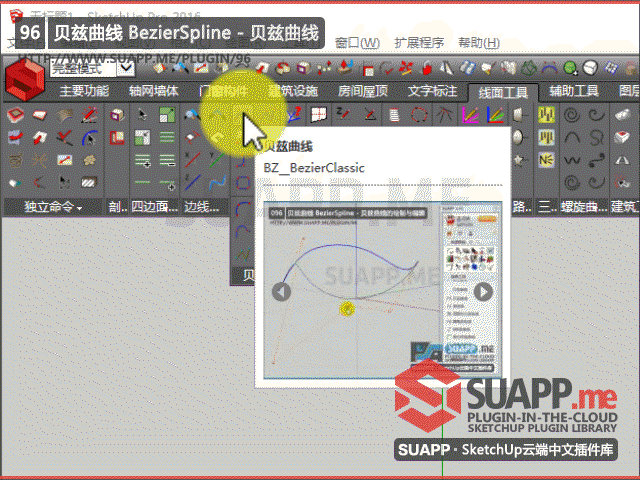Select the 线面工具 tab
This screenshot has height=480, width=640.
tap(503, 93)
